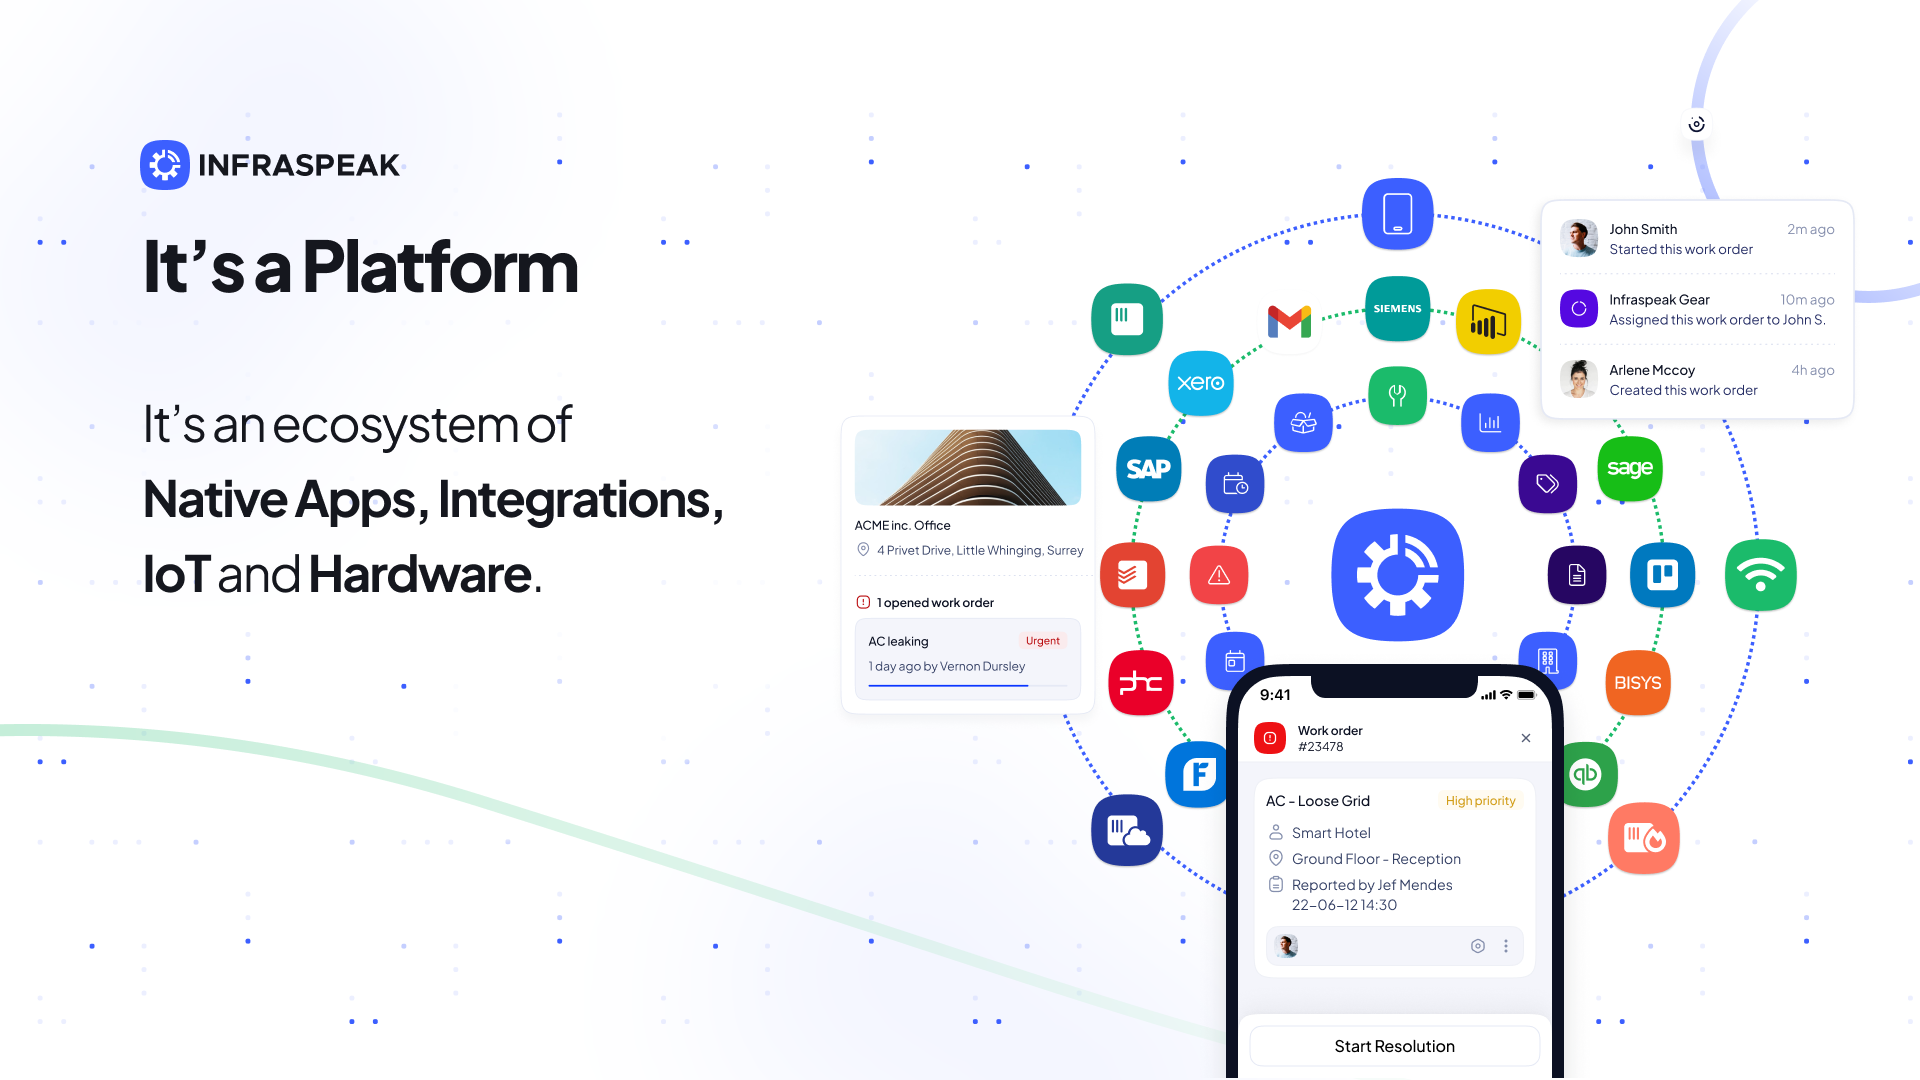Click the Siemens integration icon

(x=1396, y=309)
